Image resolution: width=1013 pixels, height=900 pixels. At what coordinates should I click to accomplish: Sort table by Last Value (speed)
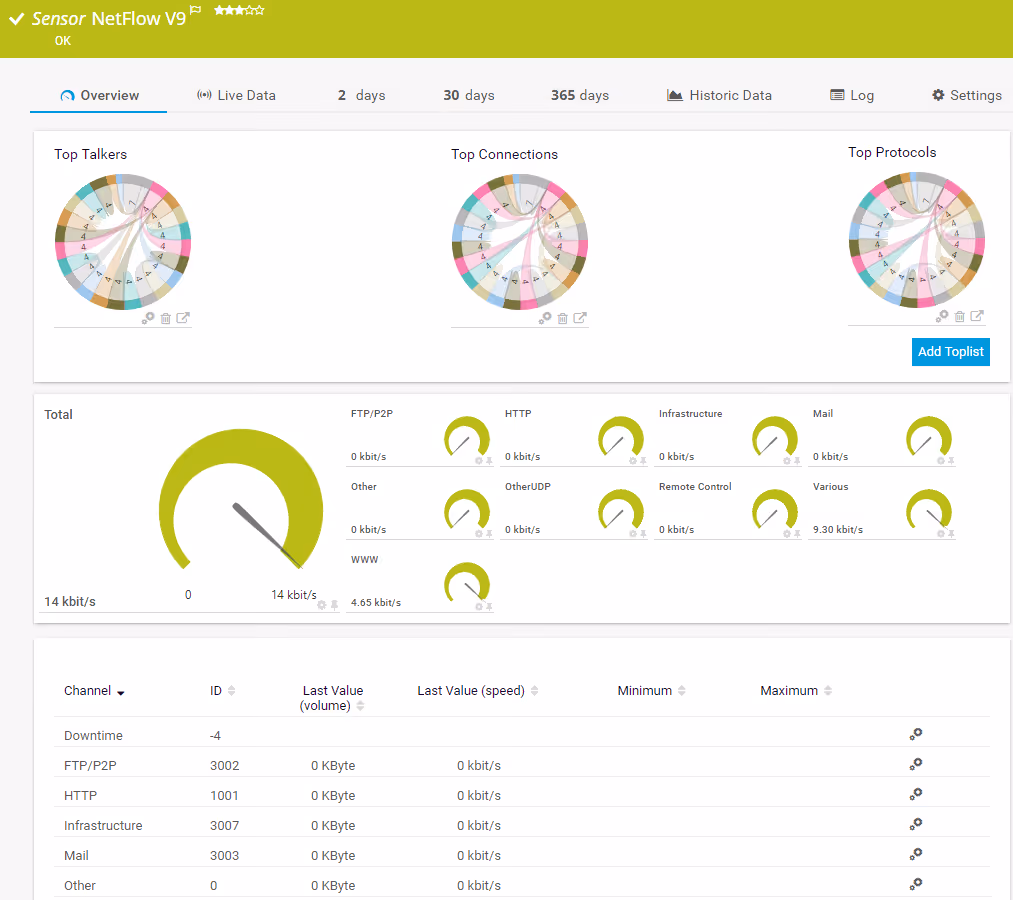[533, 690]
